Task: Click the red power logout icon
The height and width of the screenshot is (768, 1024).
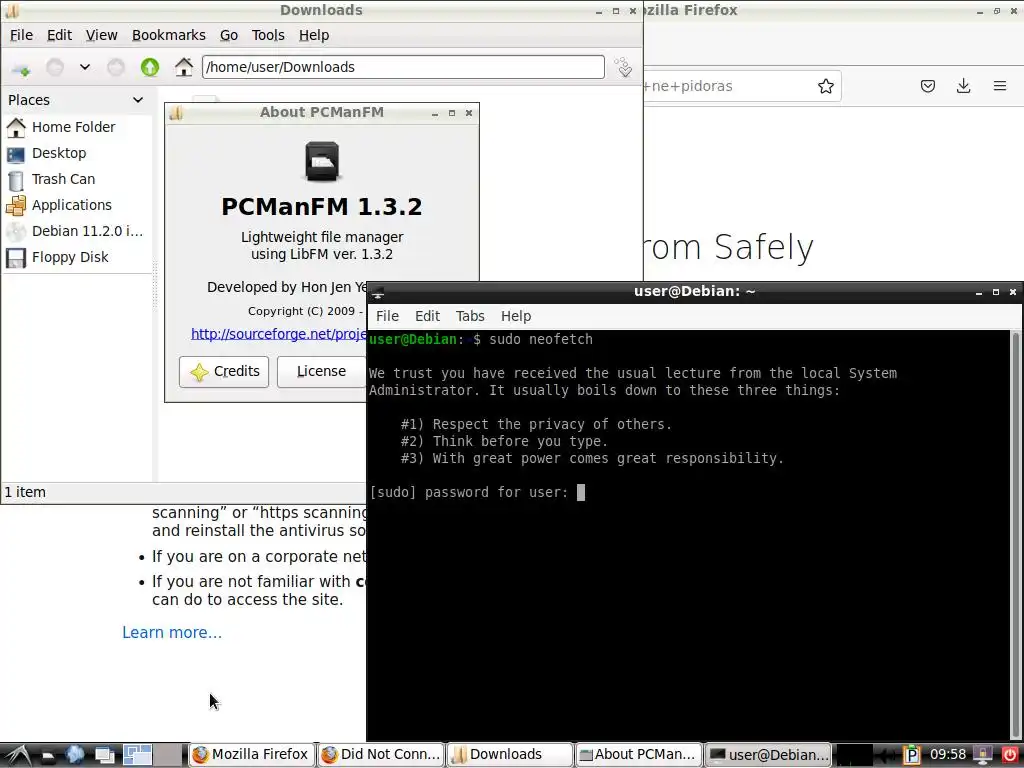Action: pyautogui.click(x=1010, y=755)
